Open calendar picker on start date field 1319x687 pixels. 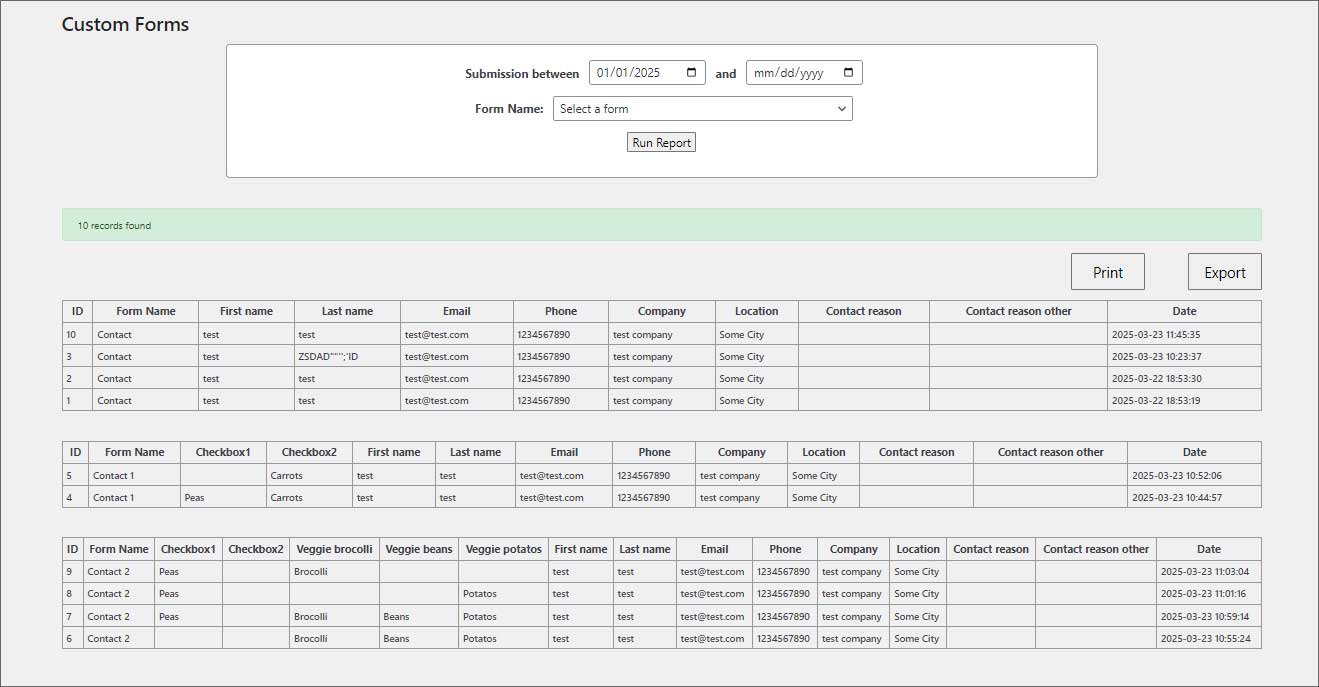pos(692,73)
